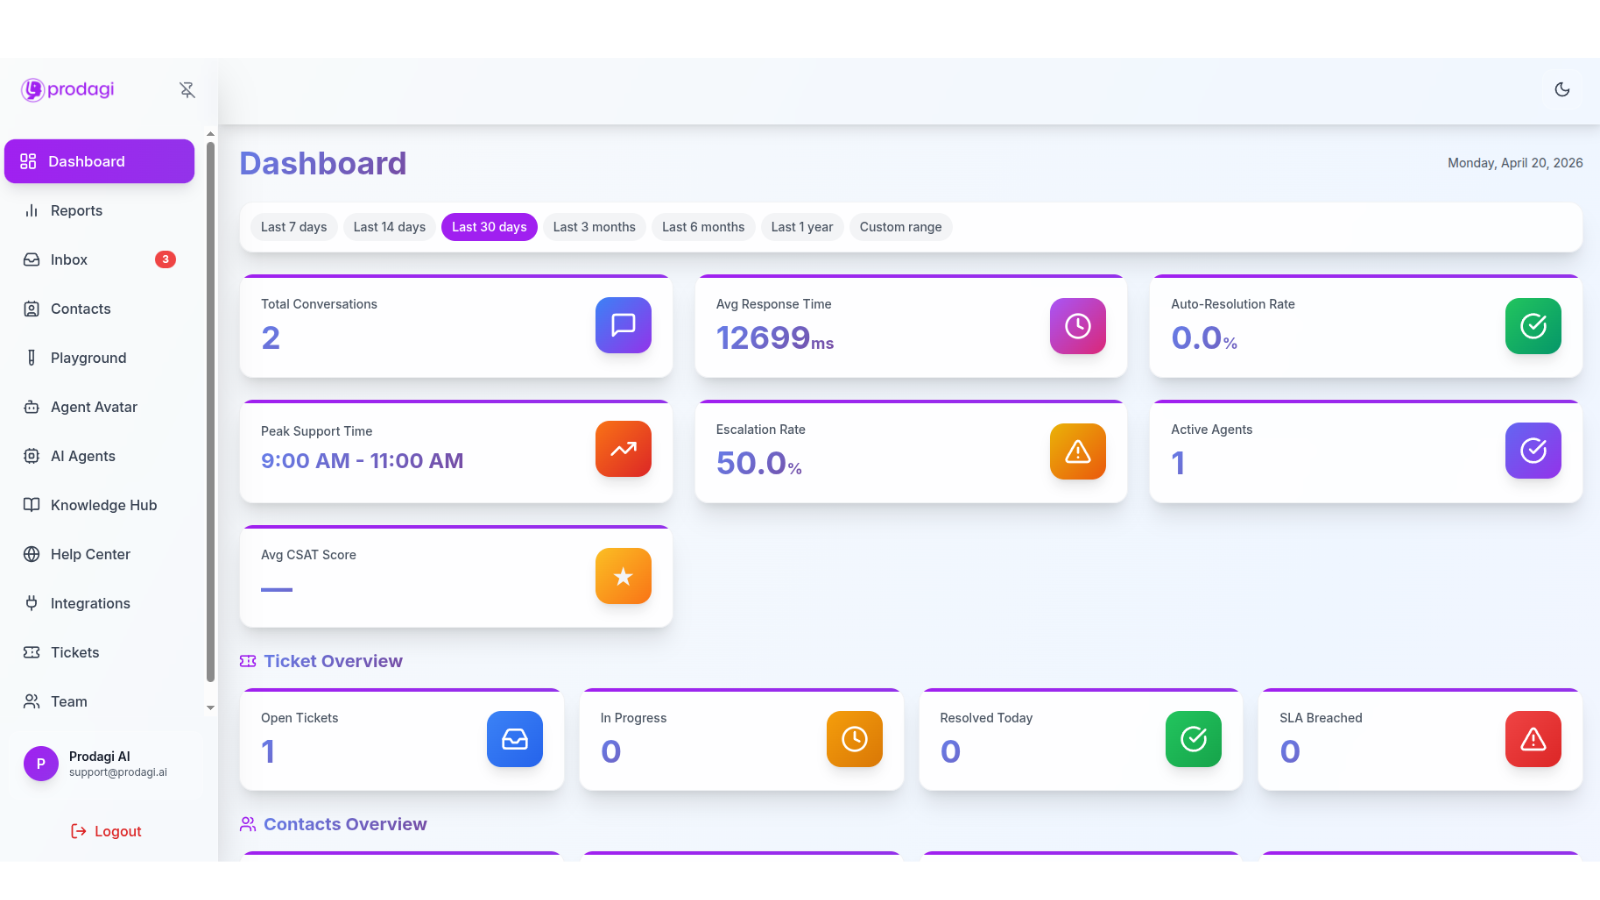Click the Total Conversations chat bubble icon
The height and width of the screenshot is (900, 1600).
(x=623, y=325)
